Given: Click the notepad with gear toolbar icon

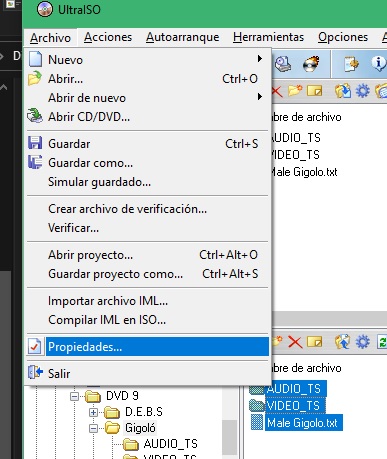Looking at the screenshot, I should [x=351, y=64].
